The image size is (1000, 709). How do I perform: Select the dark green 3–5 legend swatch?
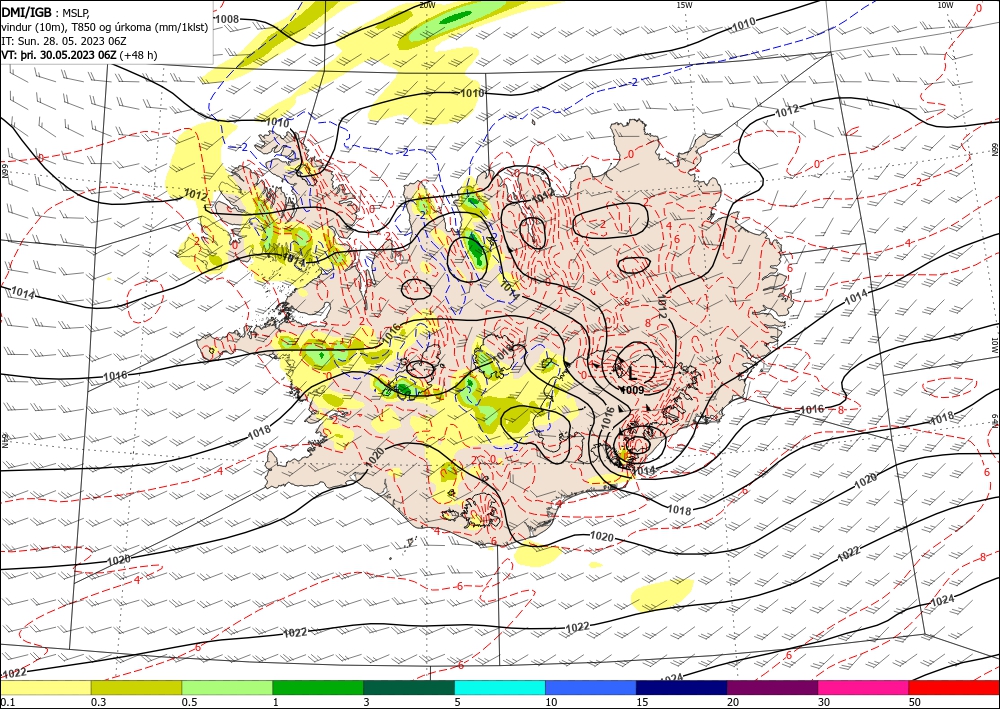tap(409, 687)
